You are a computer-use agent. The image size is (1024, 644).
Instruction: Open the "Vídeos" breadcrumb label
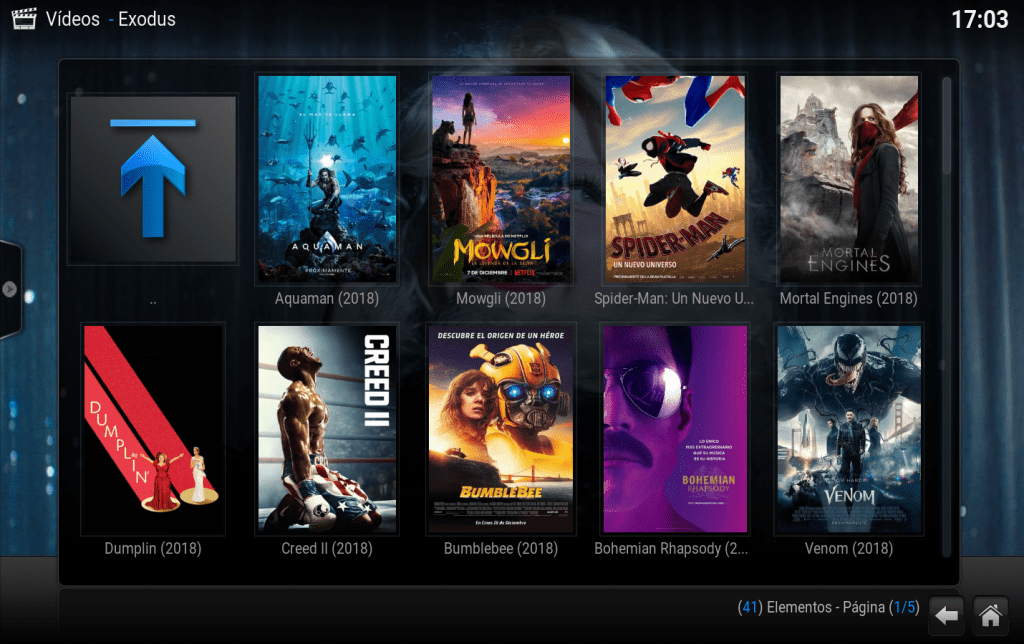point(71,18)
